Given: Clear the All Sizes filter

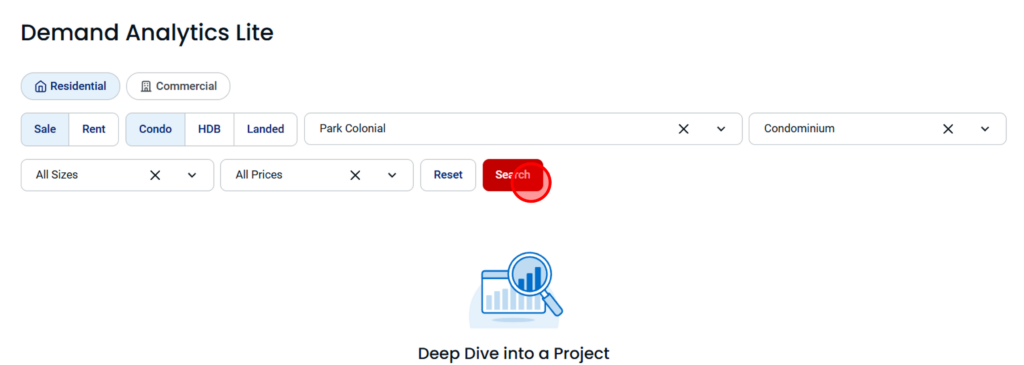Looking at the screenshot, I should [155, 175].
